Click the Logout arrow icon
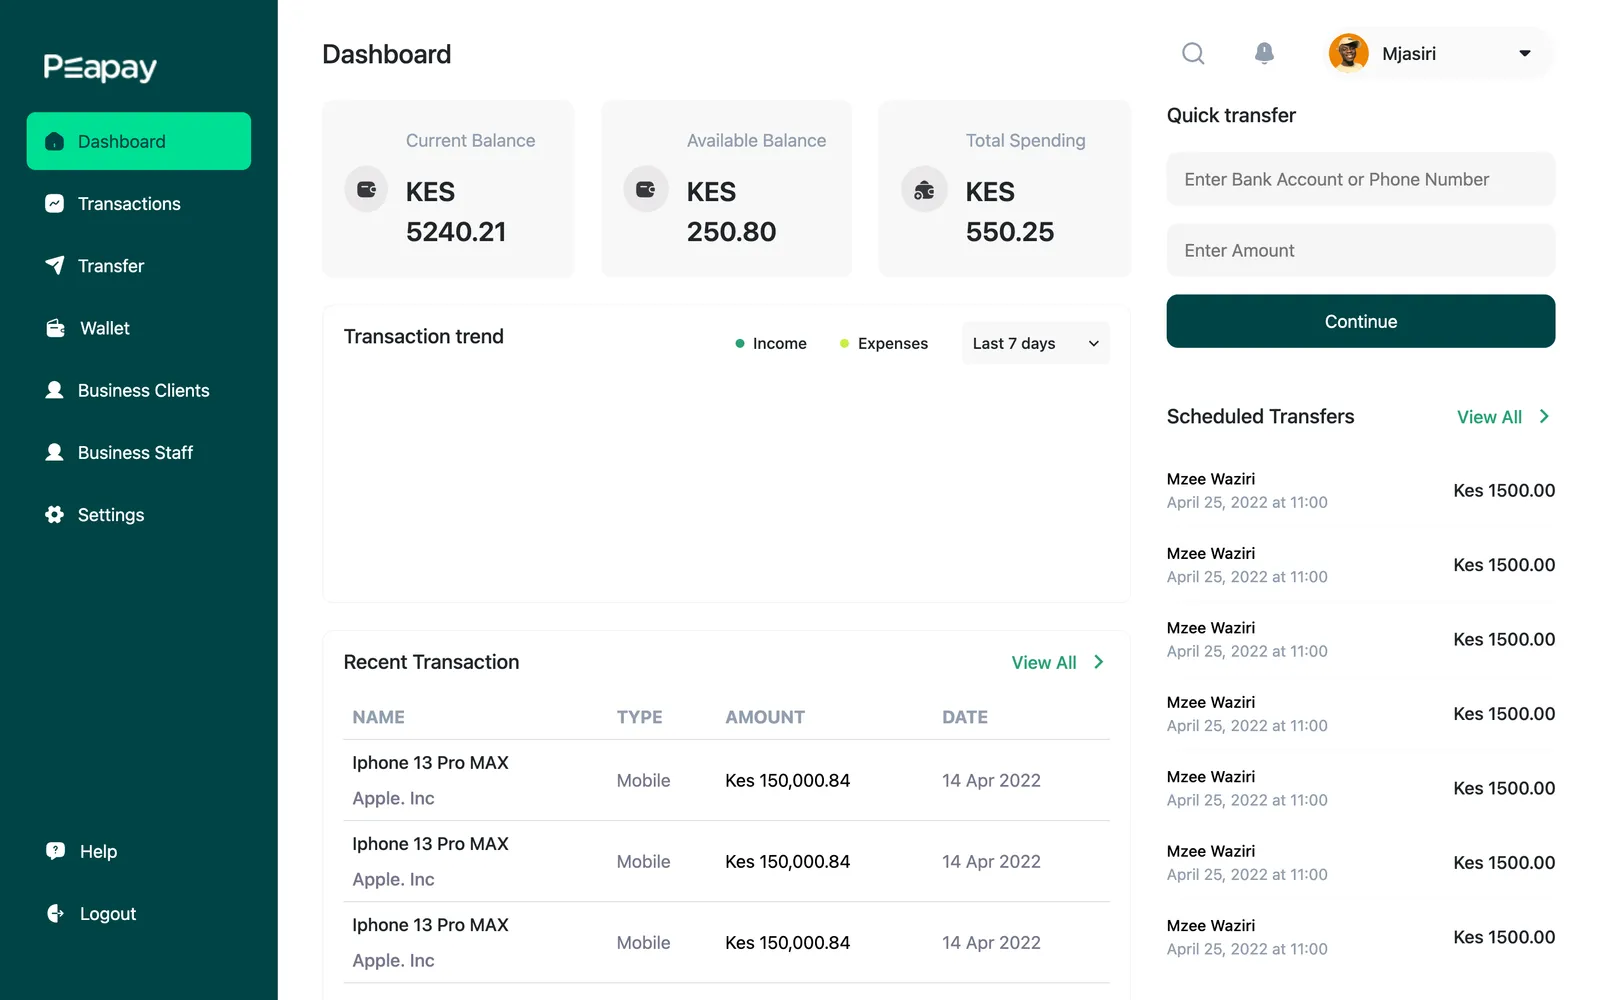 tap(55, 913)
